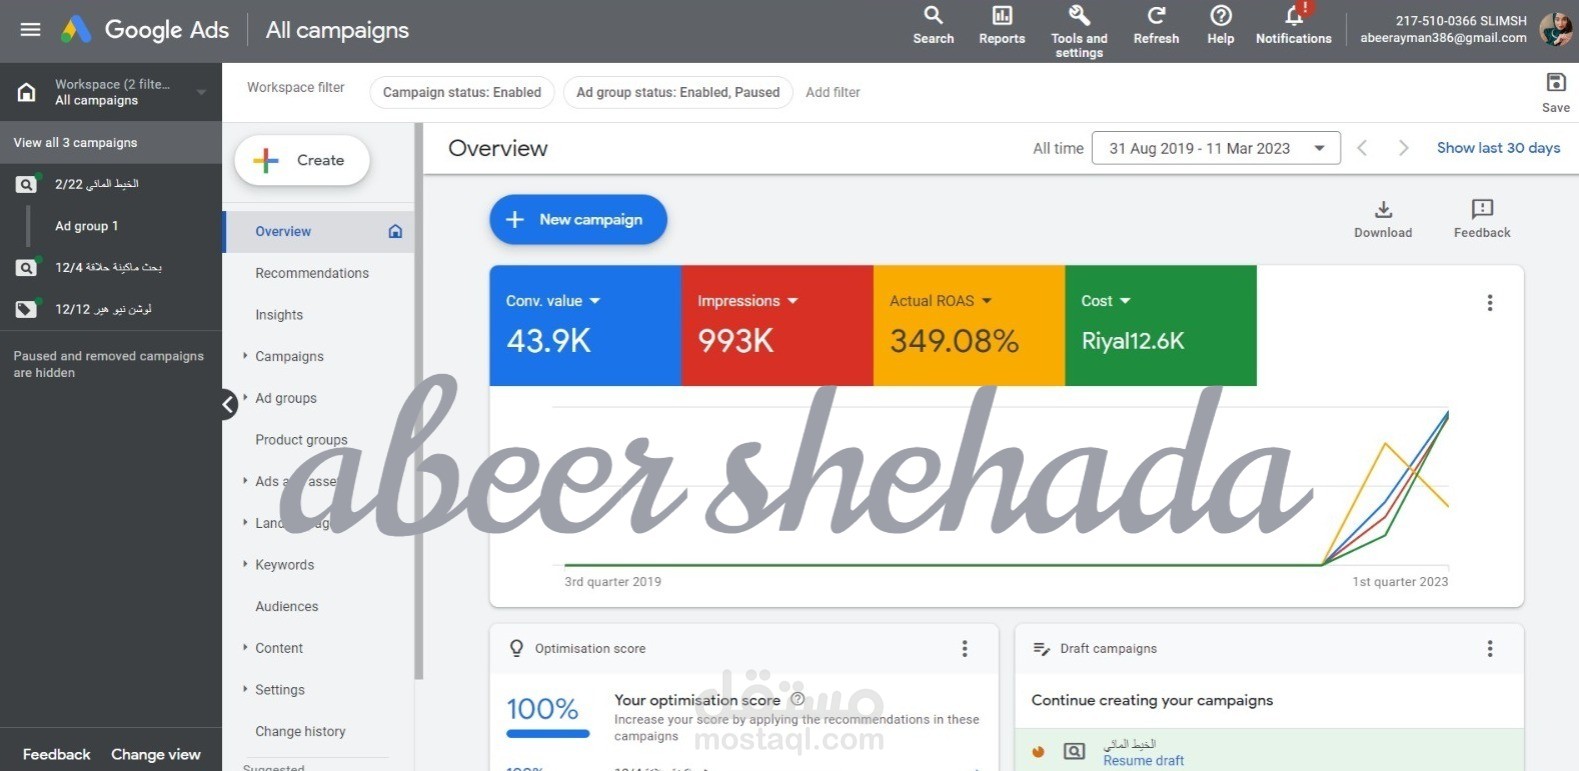Open the Notifications bell
The width and height of the screenshot is (1579, 771).
1294,25
